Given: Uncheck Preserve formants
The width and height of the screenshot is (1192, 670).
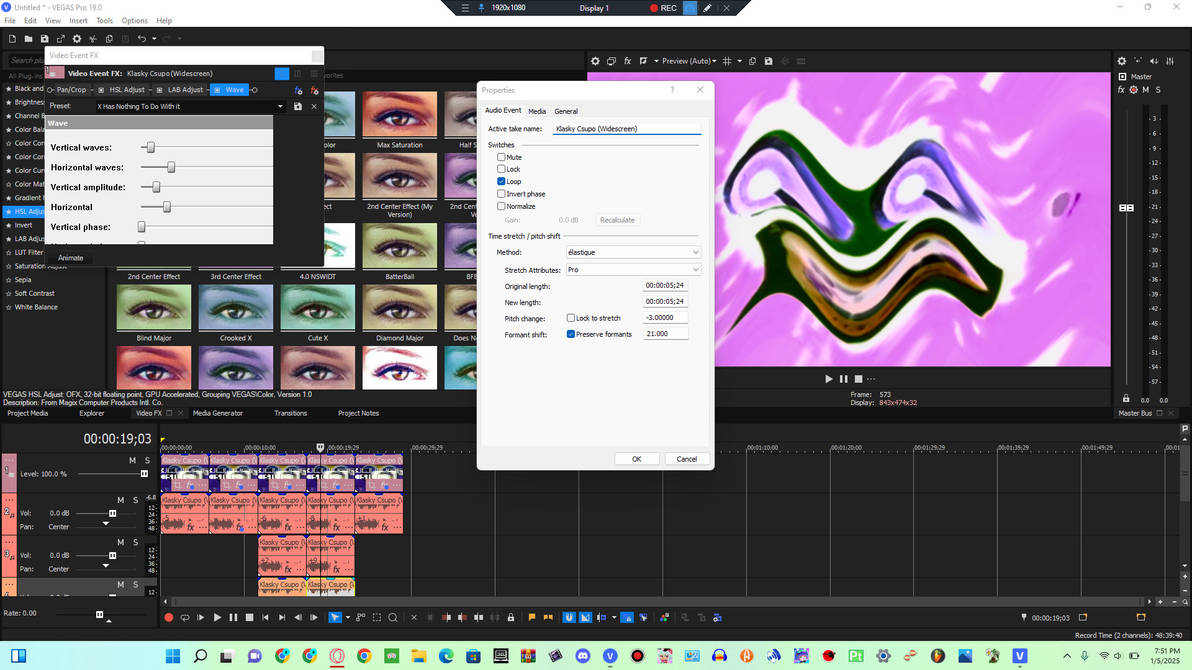Looking at the screenshot, I should [570, 334].
